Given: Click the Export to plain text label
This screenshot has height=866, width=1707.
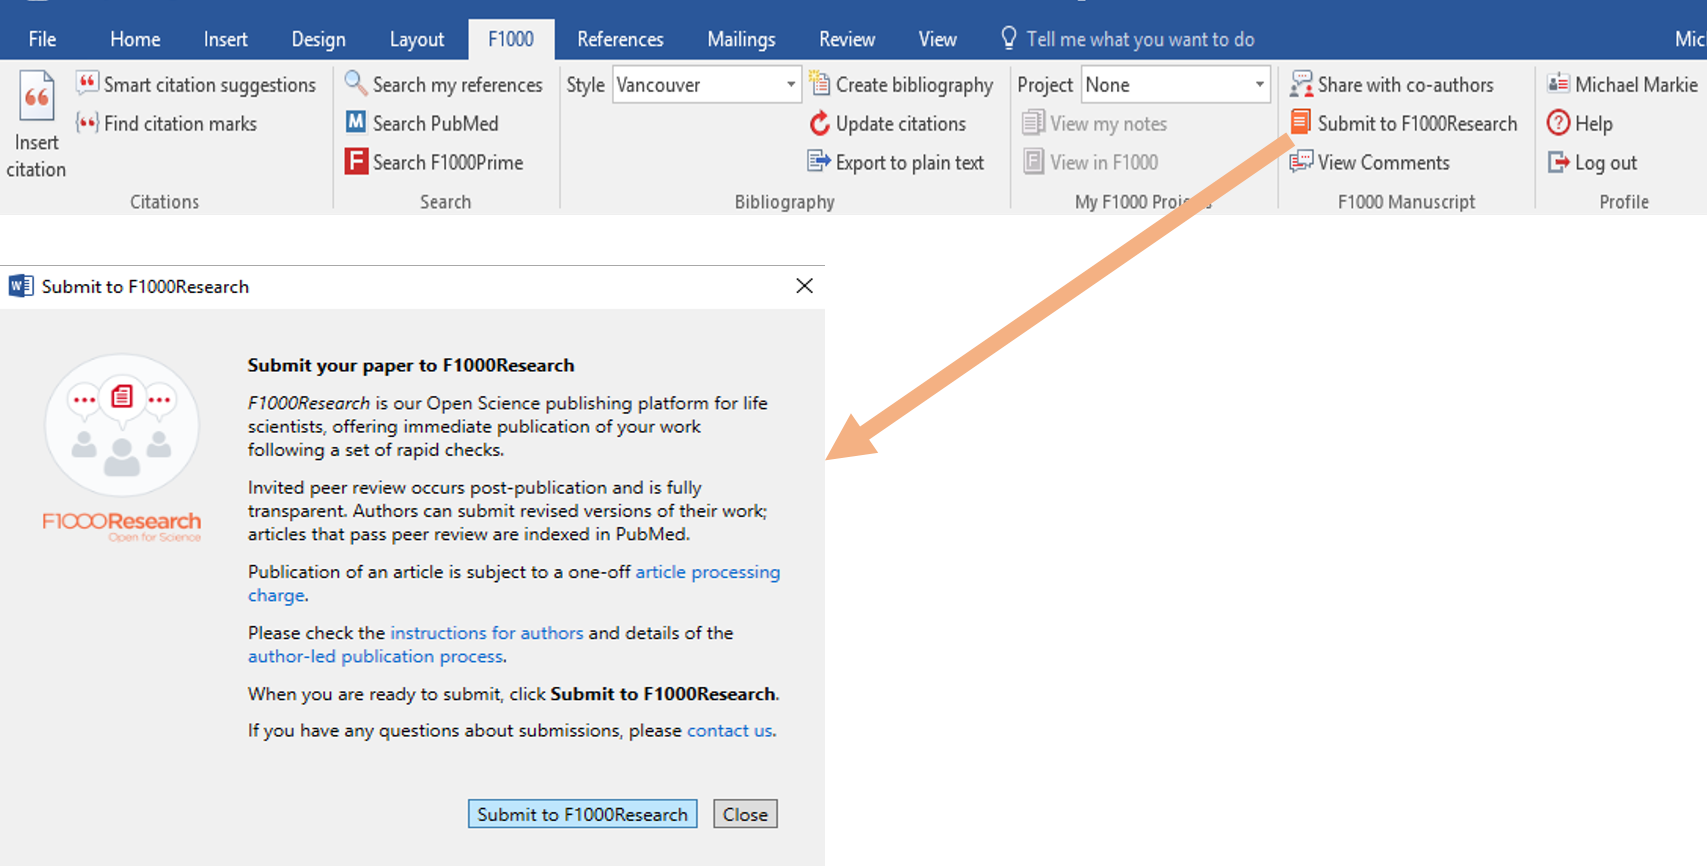Looking at the screenshot, I should click(x=910, y=163).
